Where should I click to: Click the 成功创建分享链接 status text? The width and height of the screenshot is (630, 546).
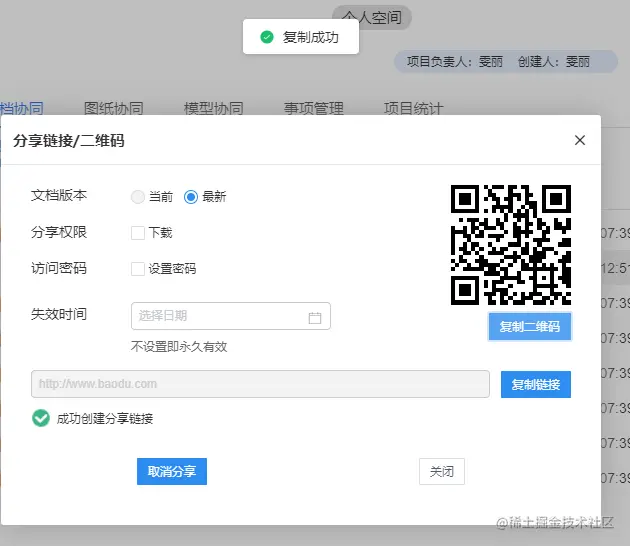[x=105, y=419]
